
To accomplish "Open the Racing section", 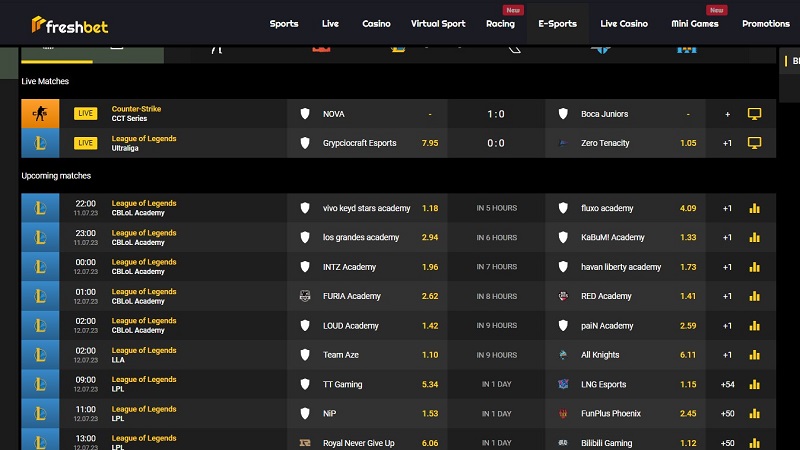I will point(500,23).
